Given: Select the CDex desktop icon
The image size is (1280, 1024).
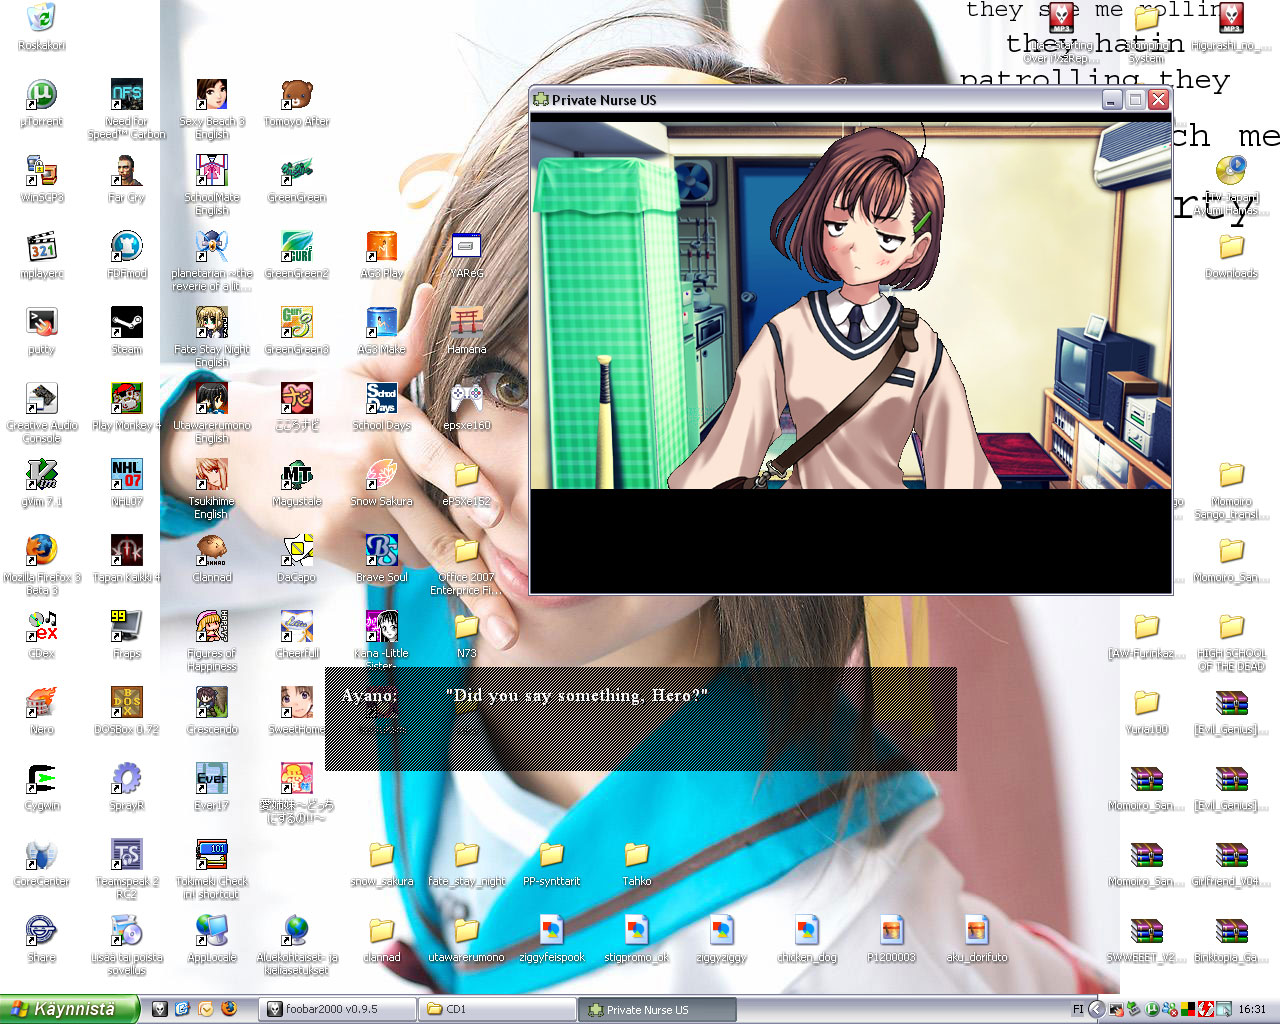Looking at the screenshot, I should (x=41, y=627).
